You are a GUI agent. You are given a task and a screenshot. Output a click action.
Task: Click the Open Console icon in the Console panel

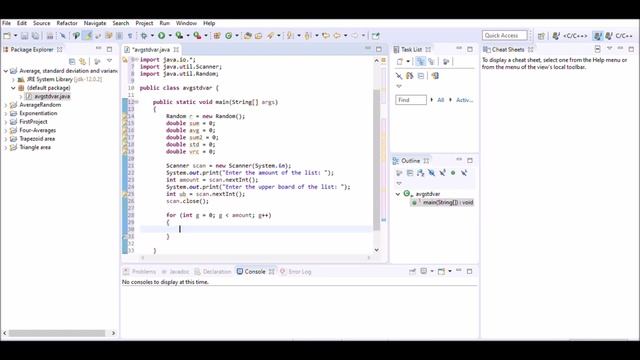coord(441,271)
